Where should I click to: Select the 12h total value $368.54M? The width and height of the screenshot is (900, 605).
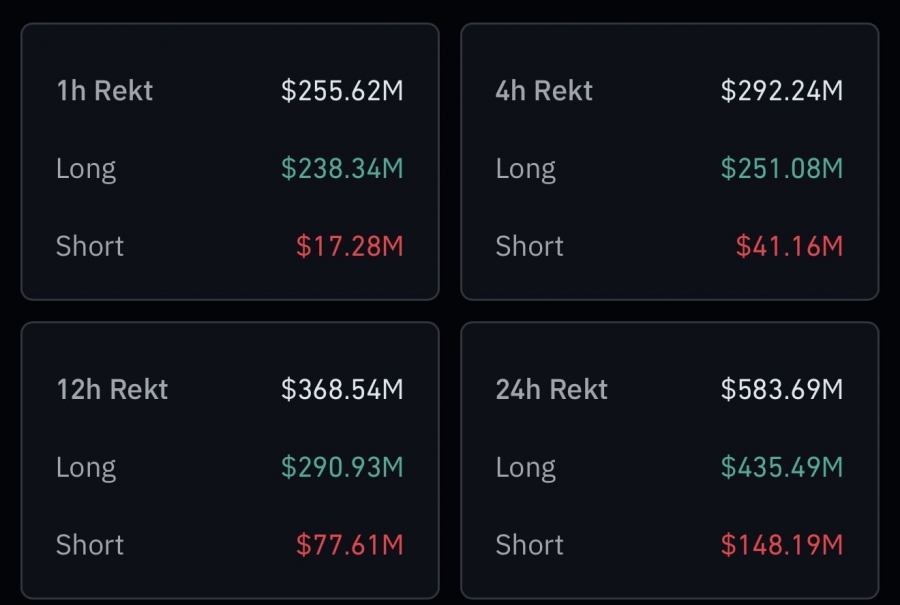coord(342,389)
